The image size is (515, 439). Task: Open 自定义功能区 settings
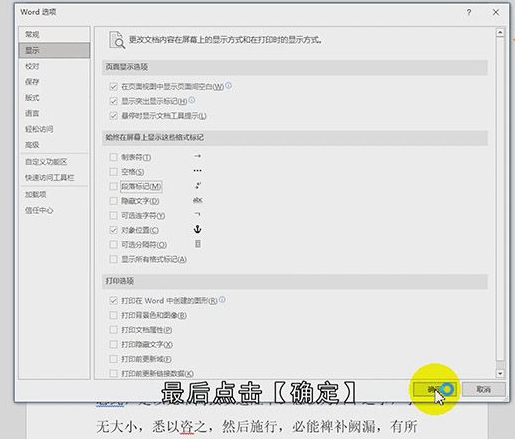coord(54,162)
